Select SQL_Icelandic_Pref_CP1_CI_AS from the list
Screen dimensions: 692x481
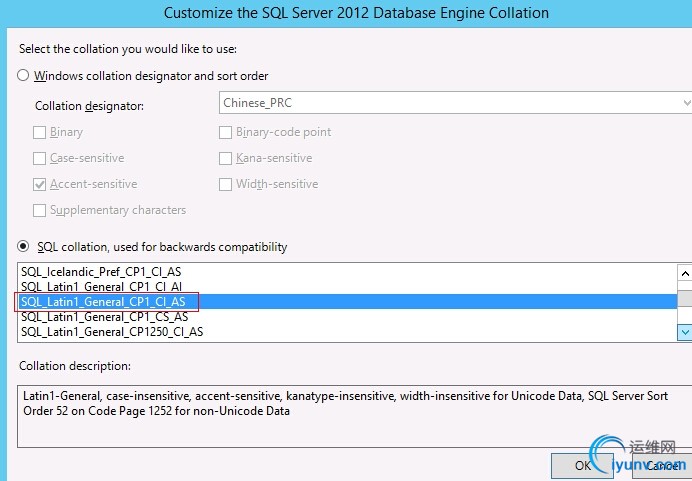[101, 272]
